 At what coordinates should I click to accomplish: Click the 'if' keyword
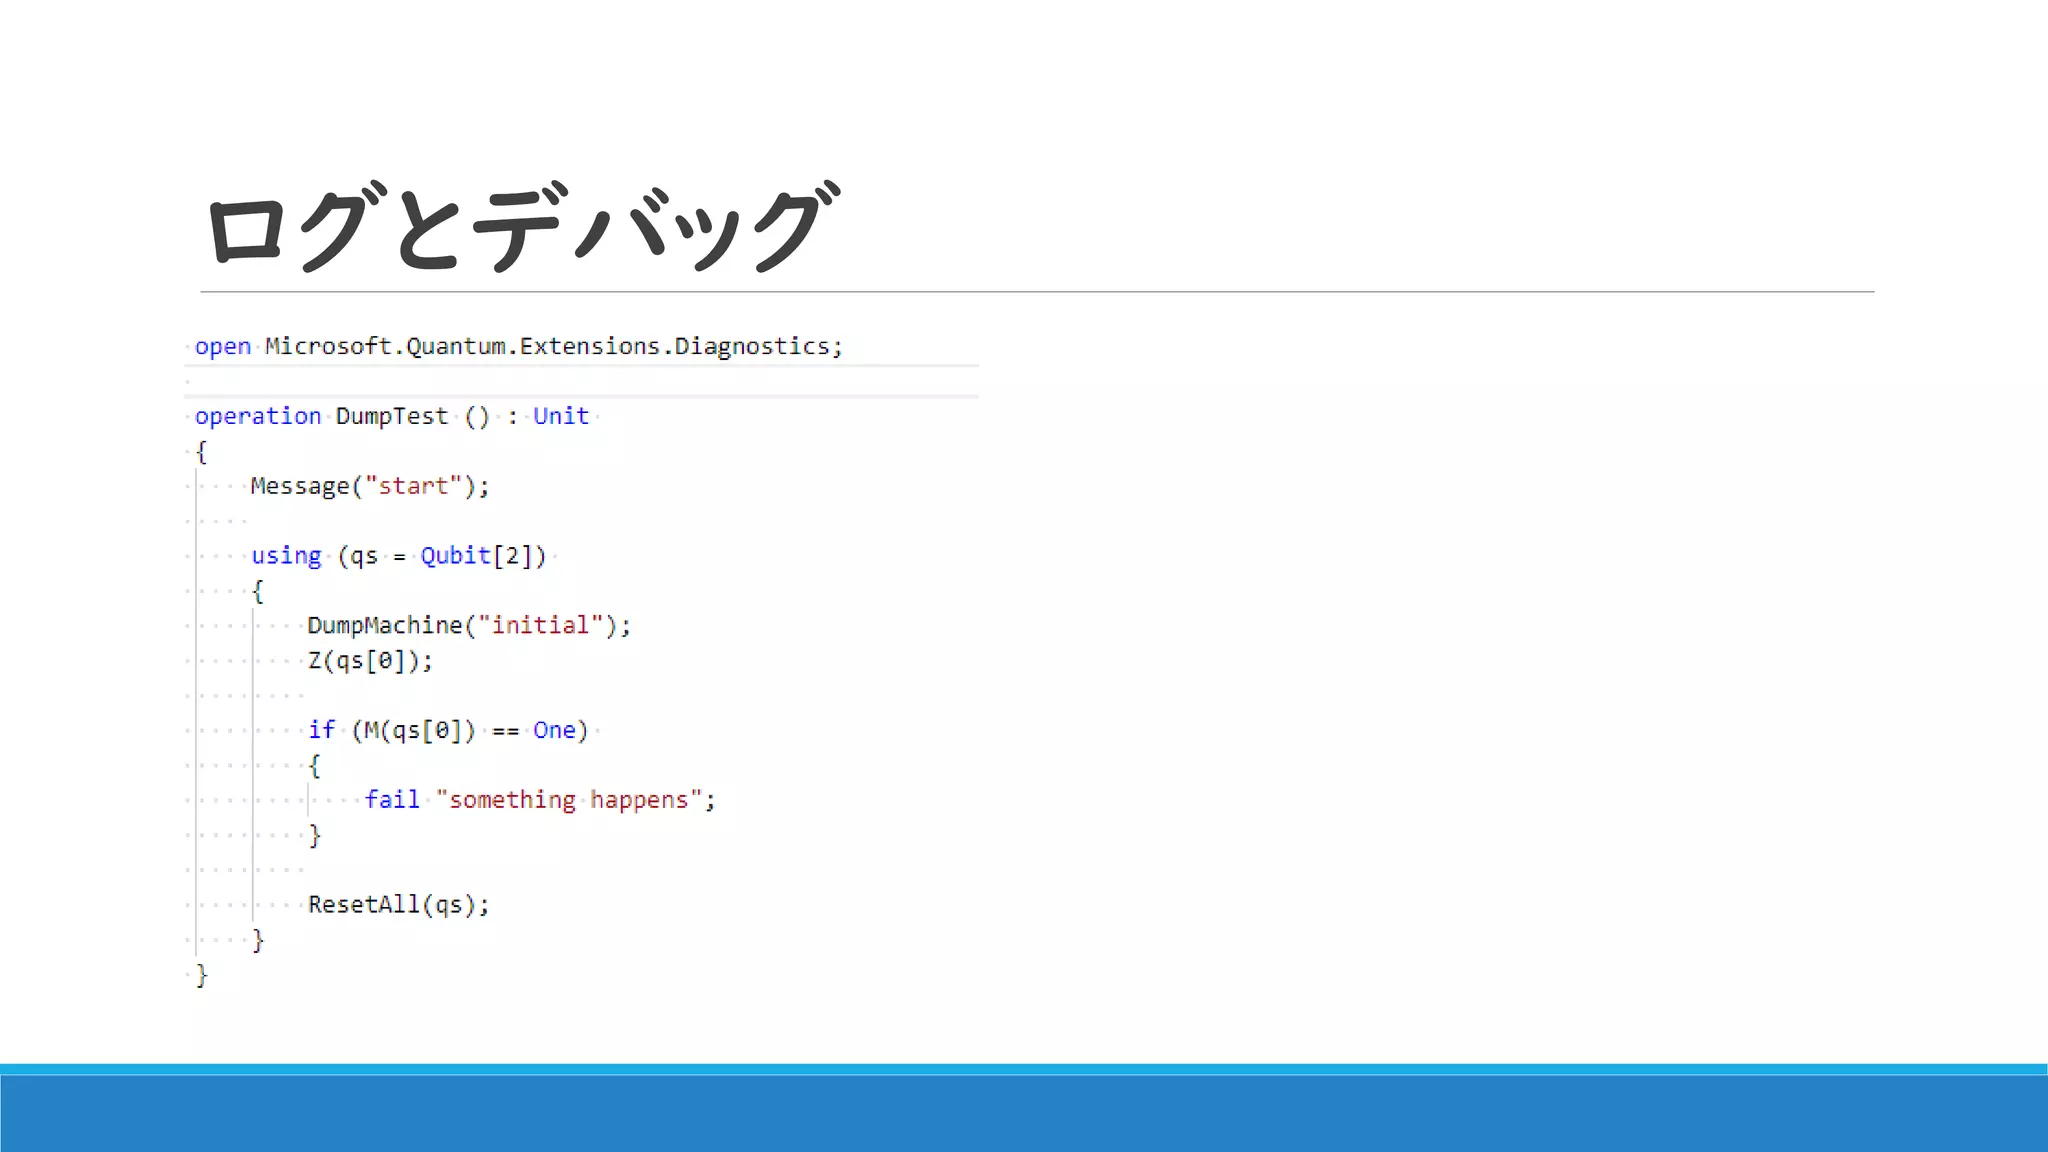point(321,730)
